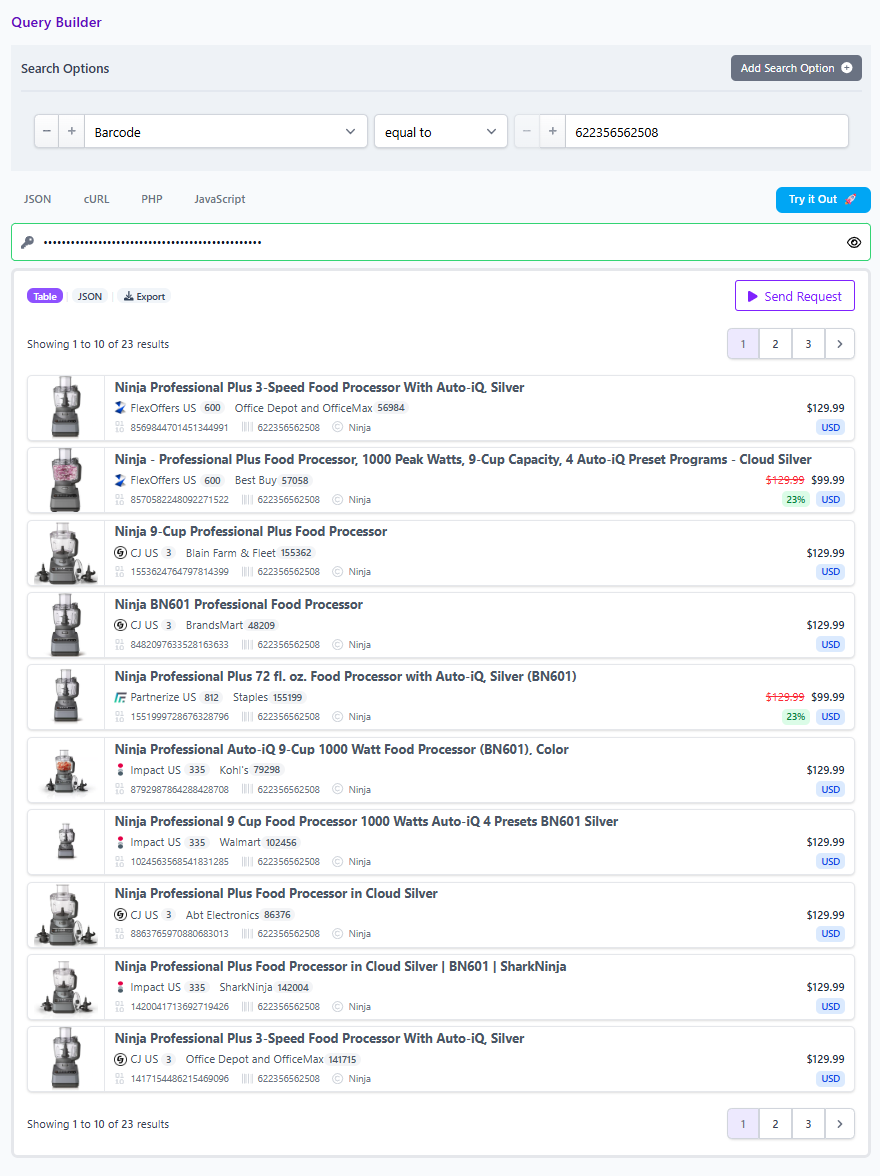Image resolution: width=880 pixels, height=1176 pixels.
Task: Export the results
Action: (144, 296)
